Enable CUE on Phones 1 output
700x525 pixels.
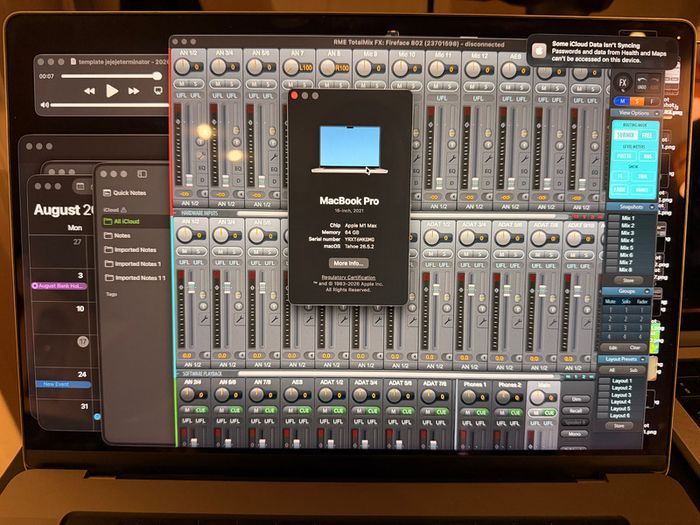click(x=481, y=412)
